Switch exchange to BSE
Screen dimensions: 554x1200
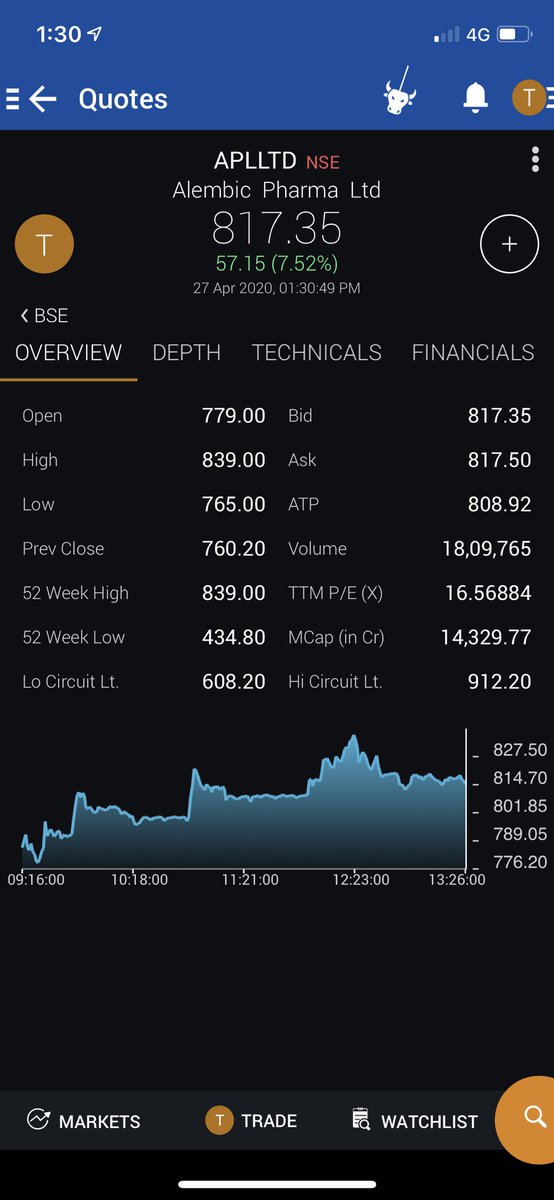click(x=43, y=315)
